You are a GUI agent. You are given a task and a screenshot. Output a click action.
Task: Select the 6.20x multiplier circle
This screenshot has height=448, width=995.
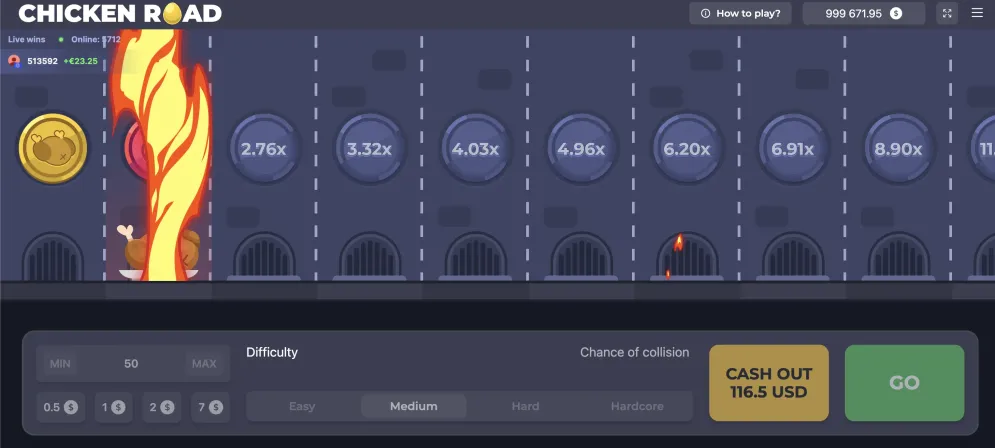click(x=687, y=149)
